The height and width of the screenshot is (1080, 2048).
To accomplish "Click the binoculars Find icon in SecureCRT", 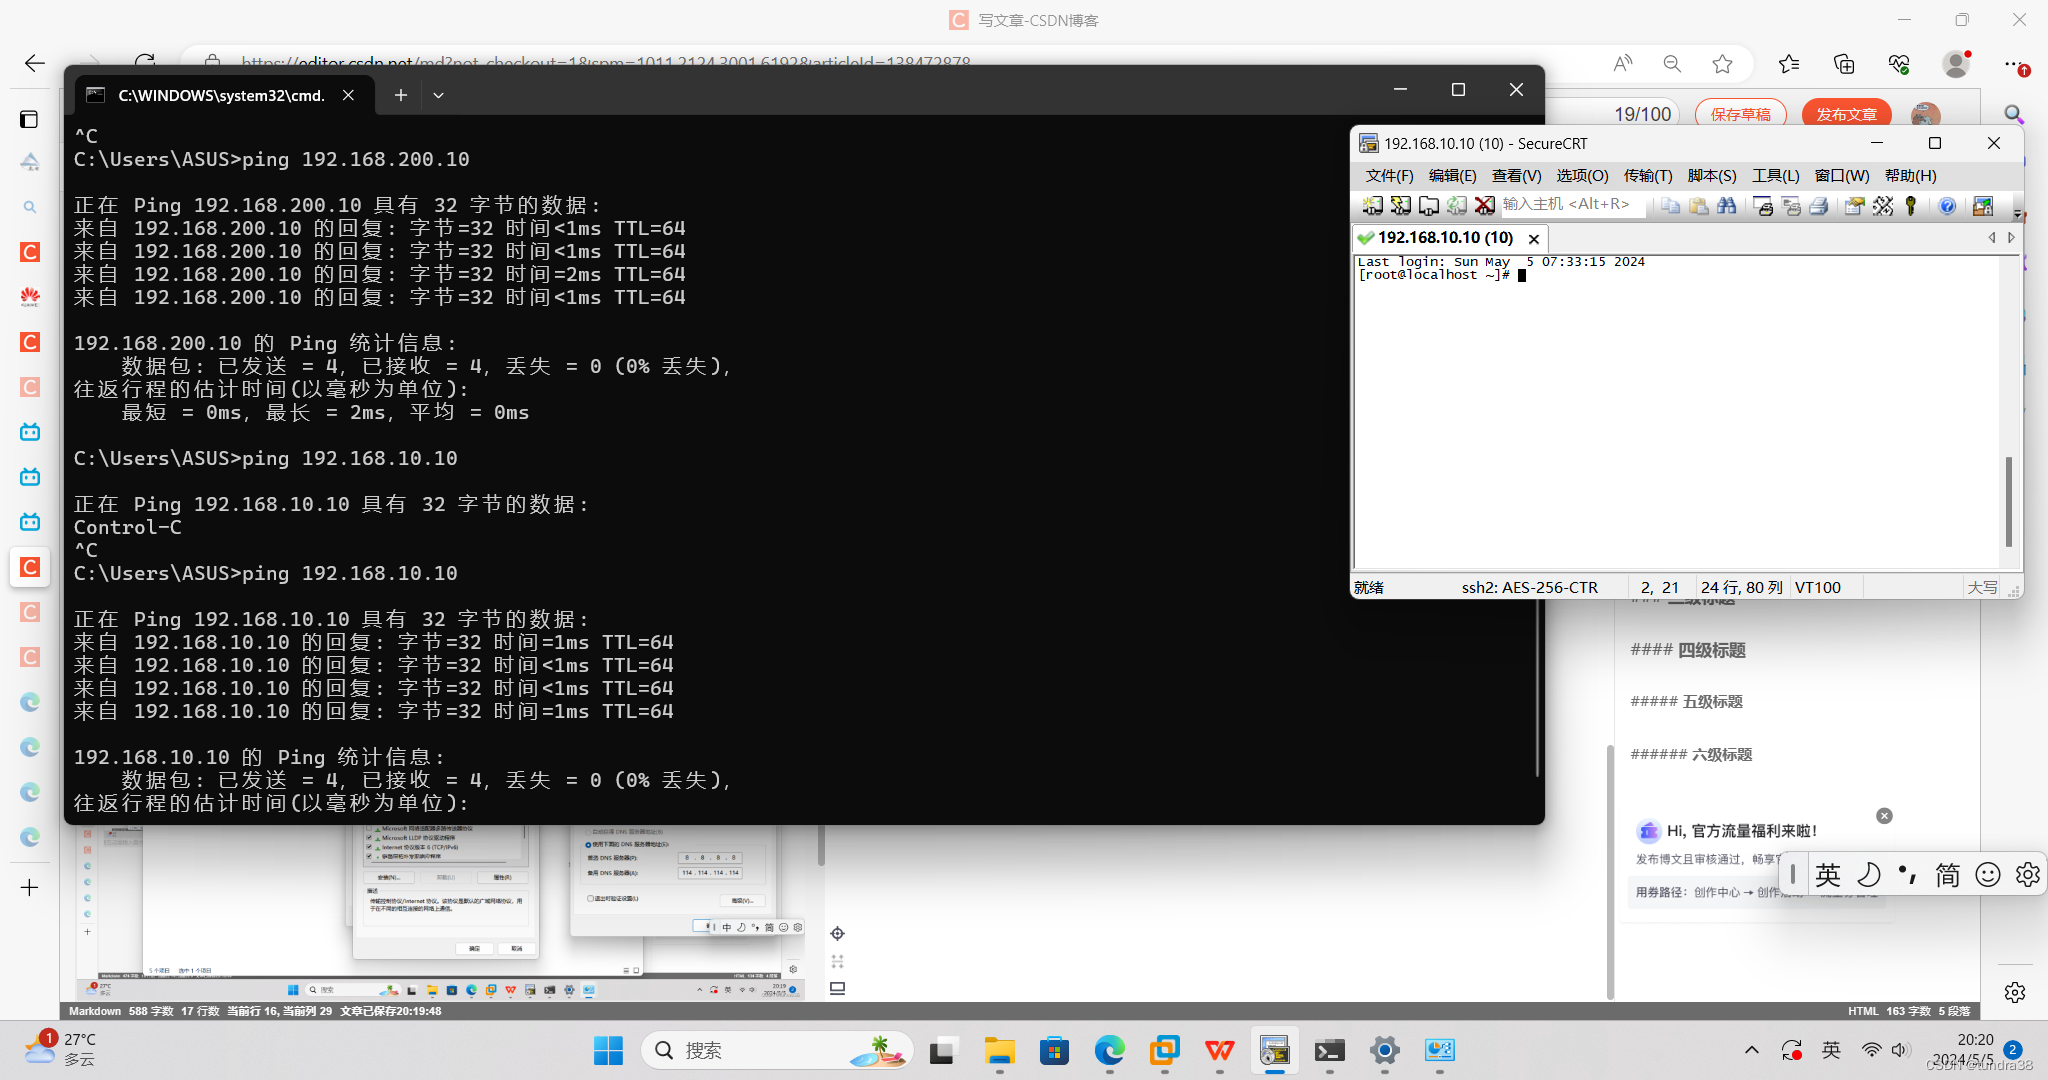I will click(x=1727, y=206).
